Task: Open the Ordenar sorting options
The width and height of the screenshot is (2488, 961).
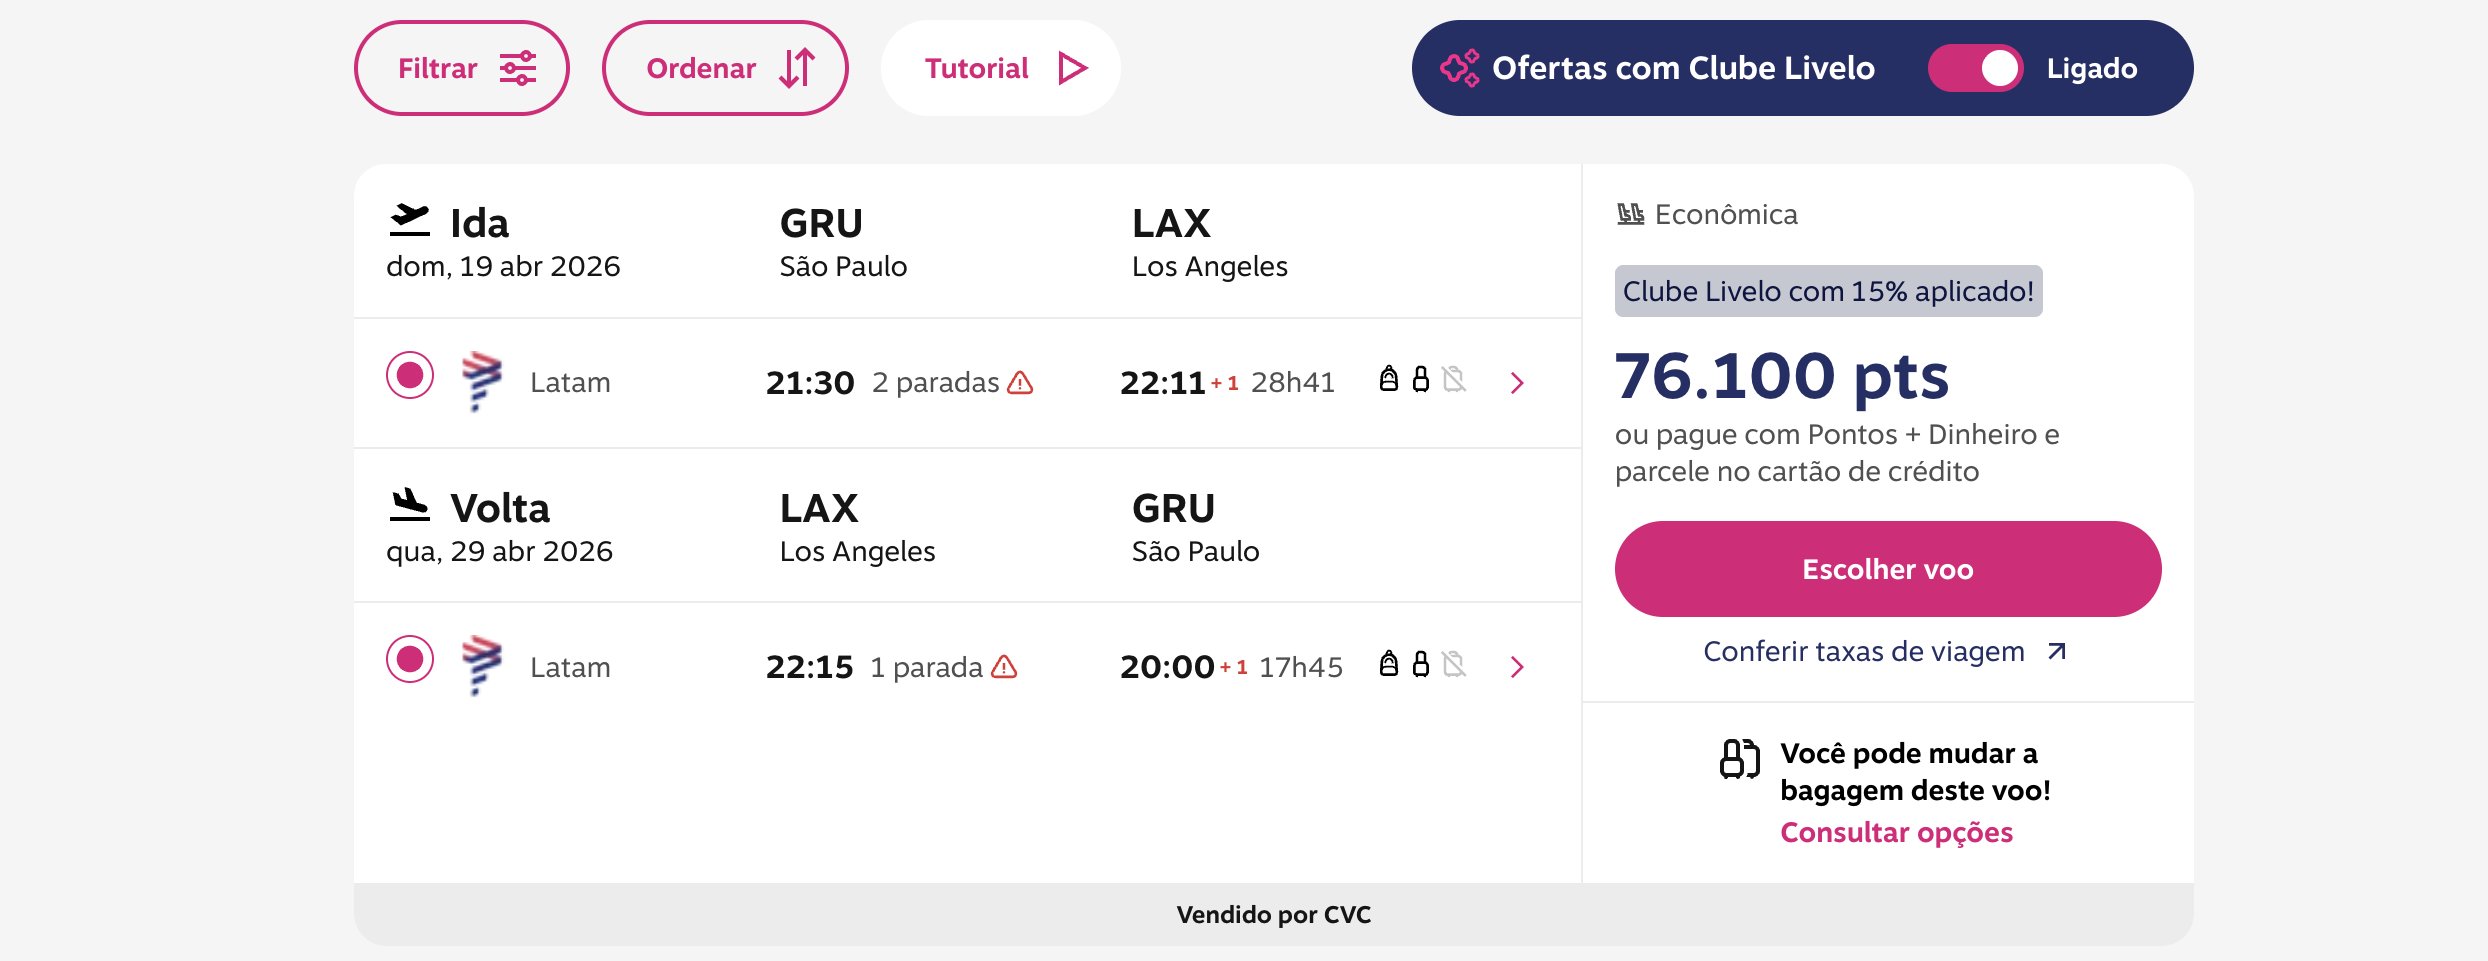Action: 725,68
